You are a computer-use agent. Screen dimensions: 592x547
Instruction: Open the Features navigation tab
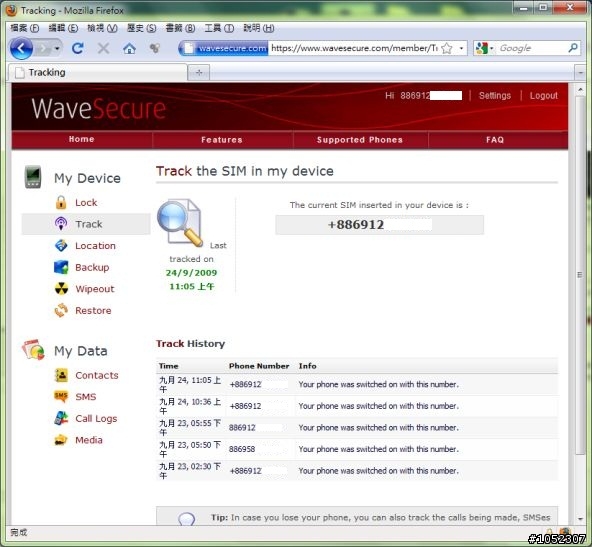point(222,140)
